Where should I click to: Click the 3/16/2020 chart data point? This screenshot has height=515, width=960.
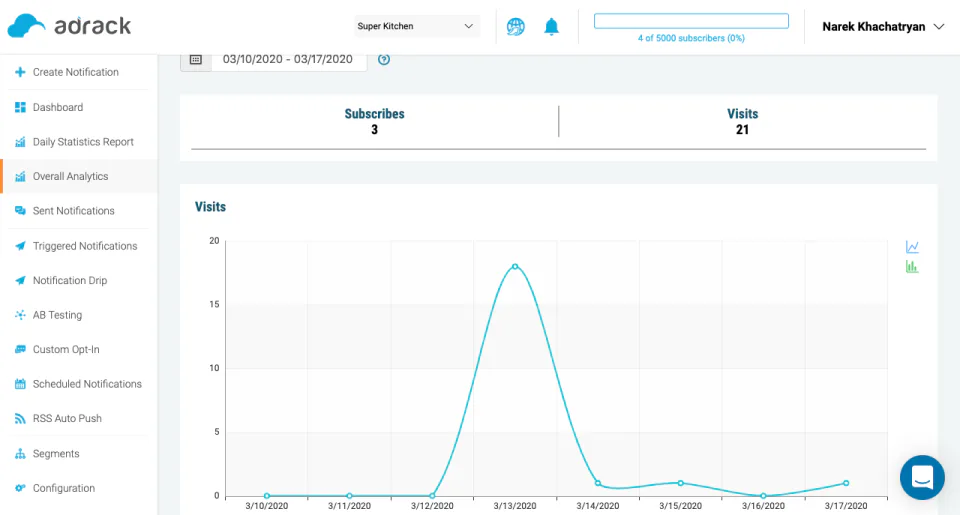coord(763,496)
